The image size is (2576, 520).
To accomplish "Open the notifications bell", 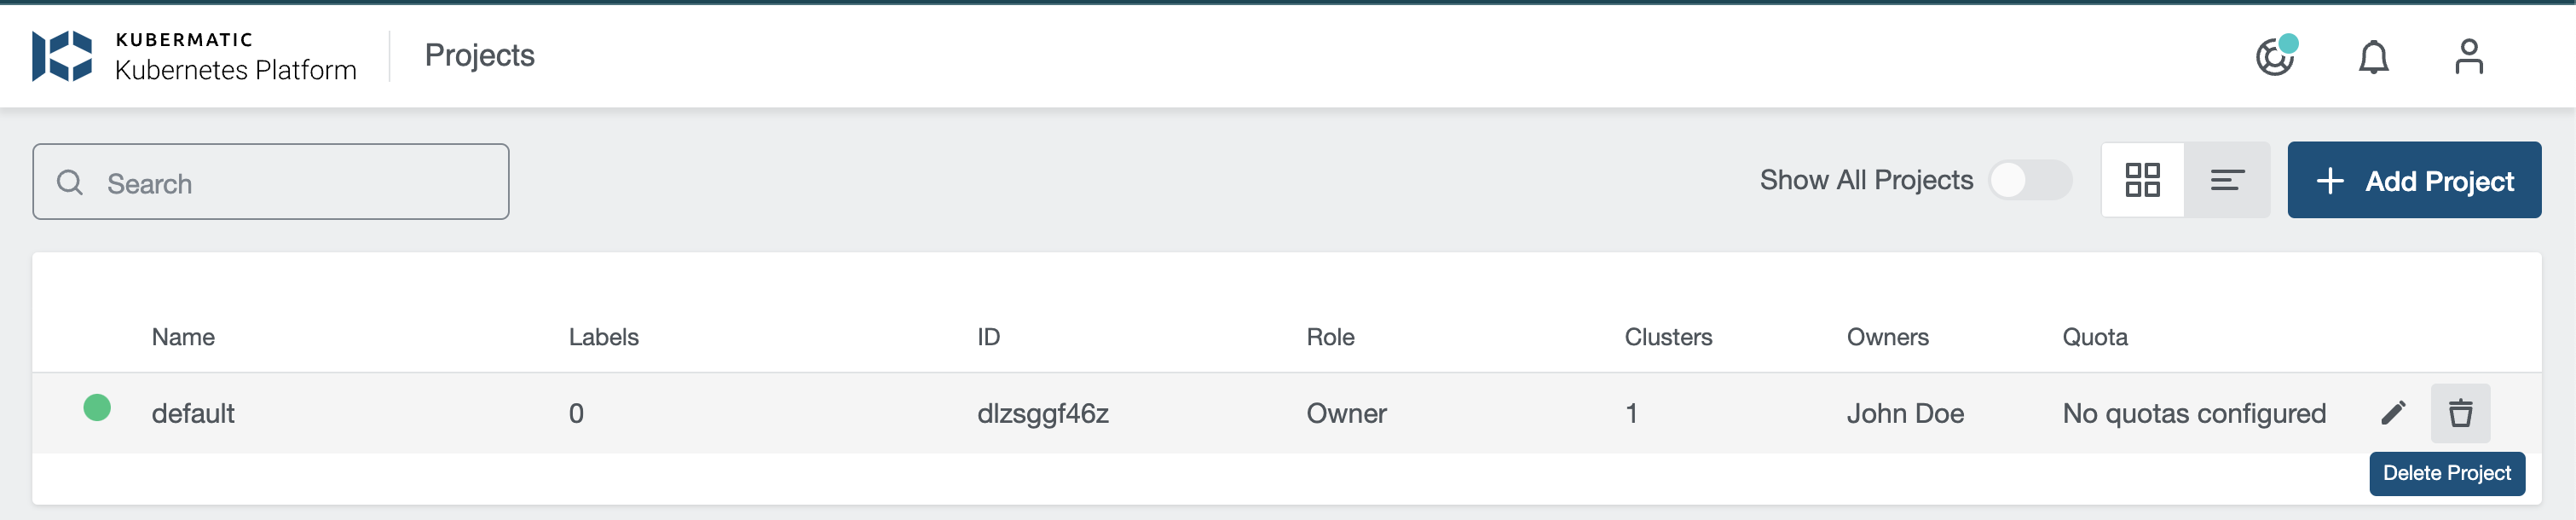I will click(x=2373, y=57).
